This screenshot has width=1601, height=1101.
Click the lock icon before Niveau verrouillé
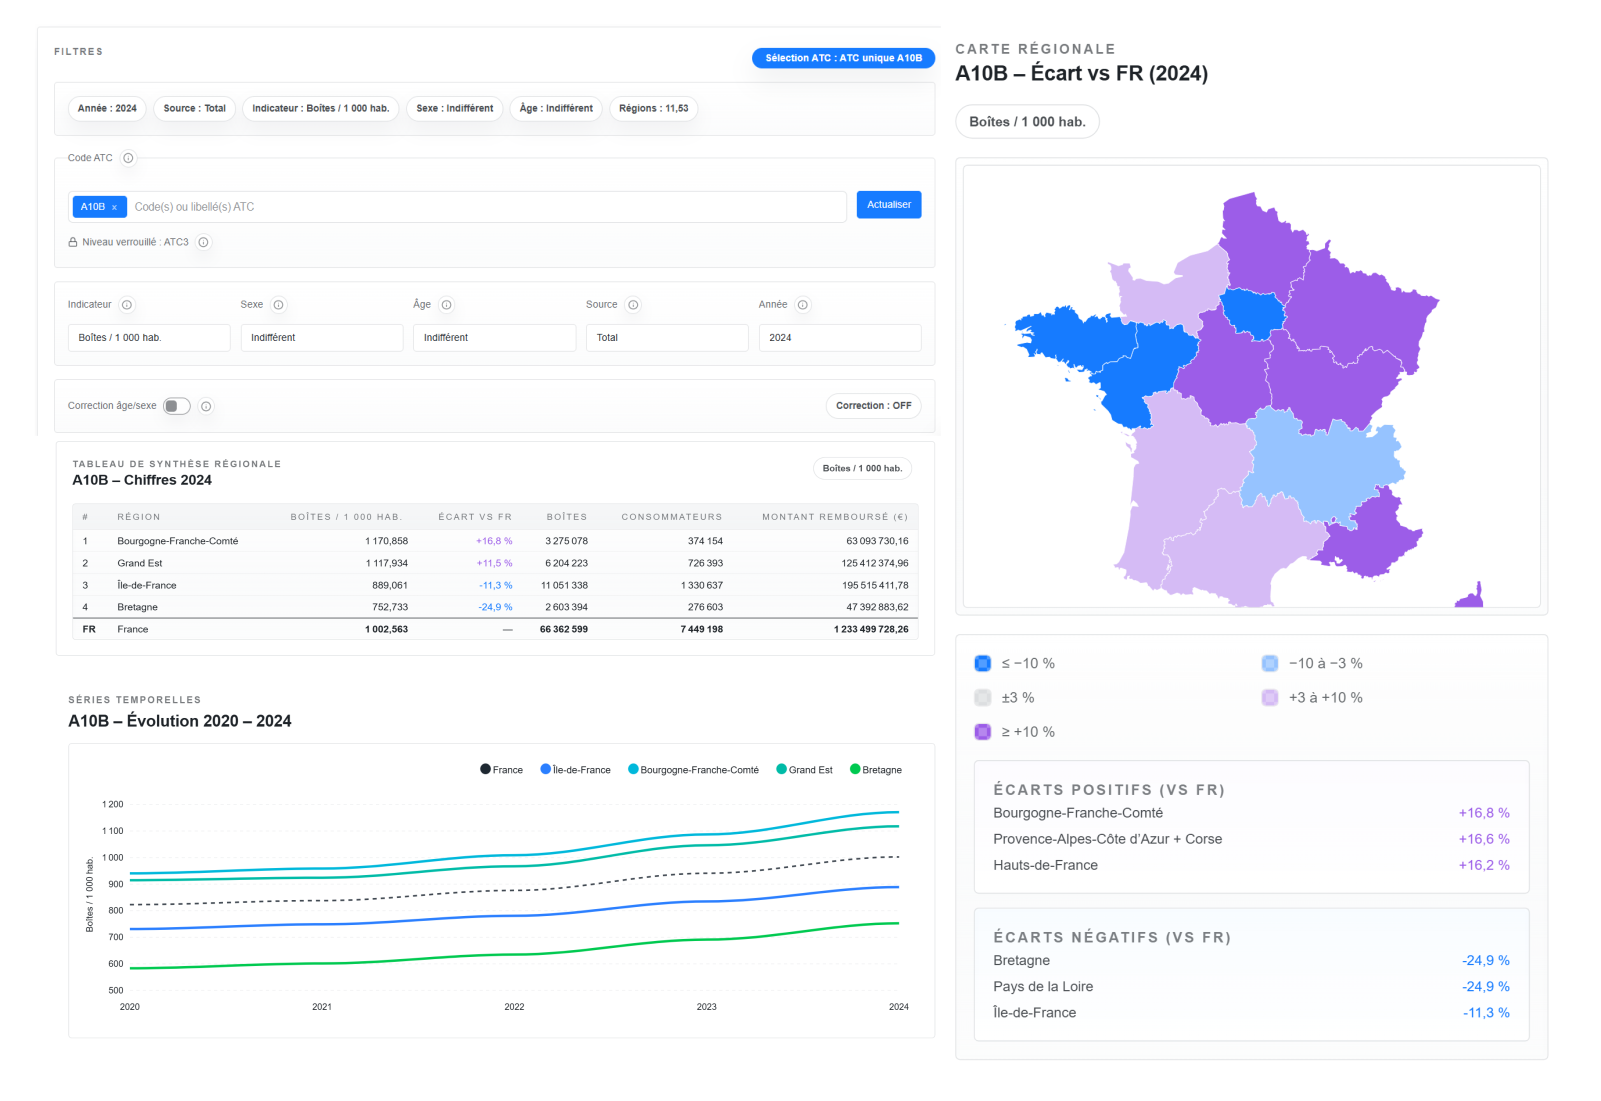tap(73, 242)
